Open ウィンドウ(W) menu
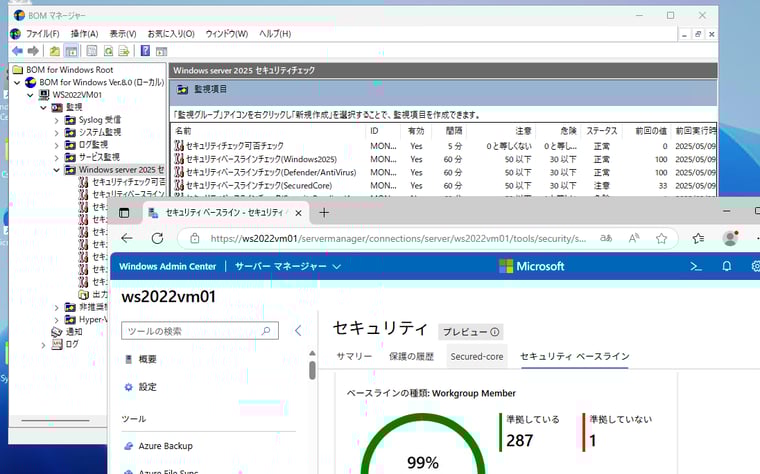Viewport: 760px width, 474px height. click(226, 33)
